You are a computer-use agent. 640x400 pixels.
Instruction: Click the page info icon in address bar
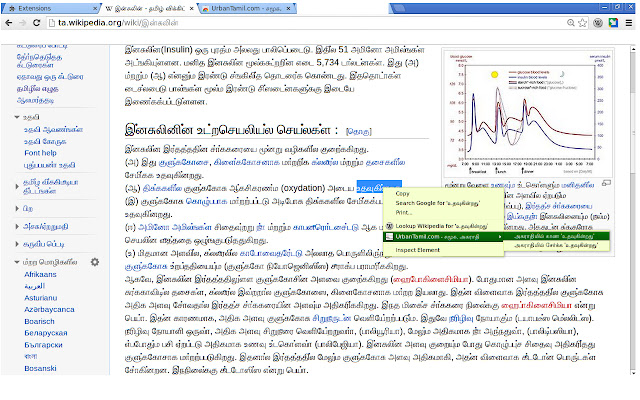(x=51, y=23)
